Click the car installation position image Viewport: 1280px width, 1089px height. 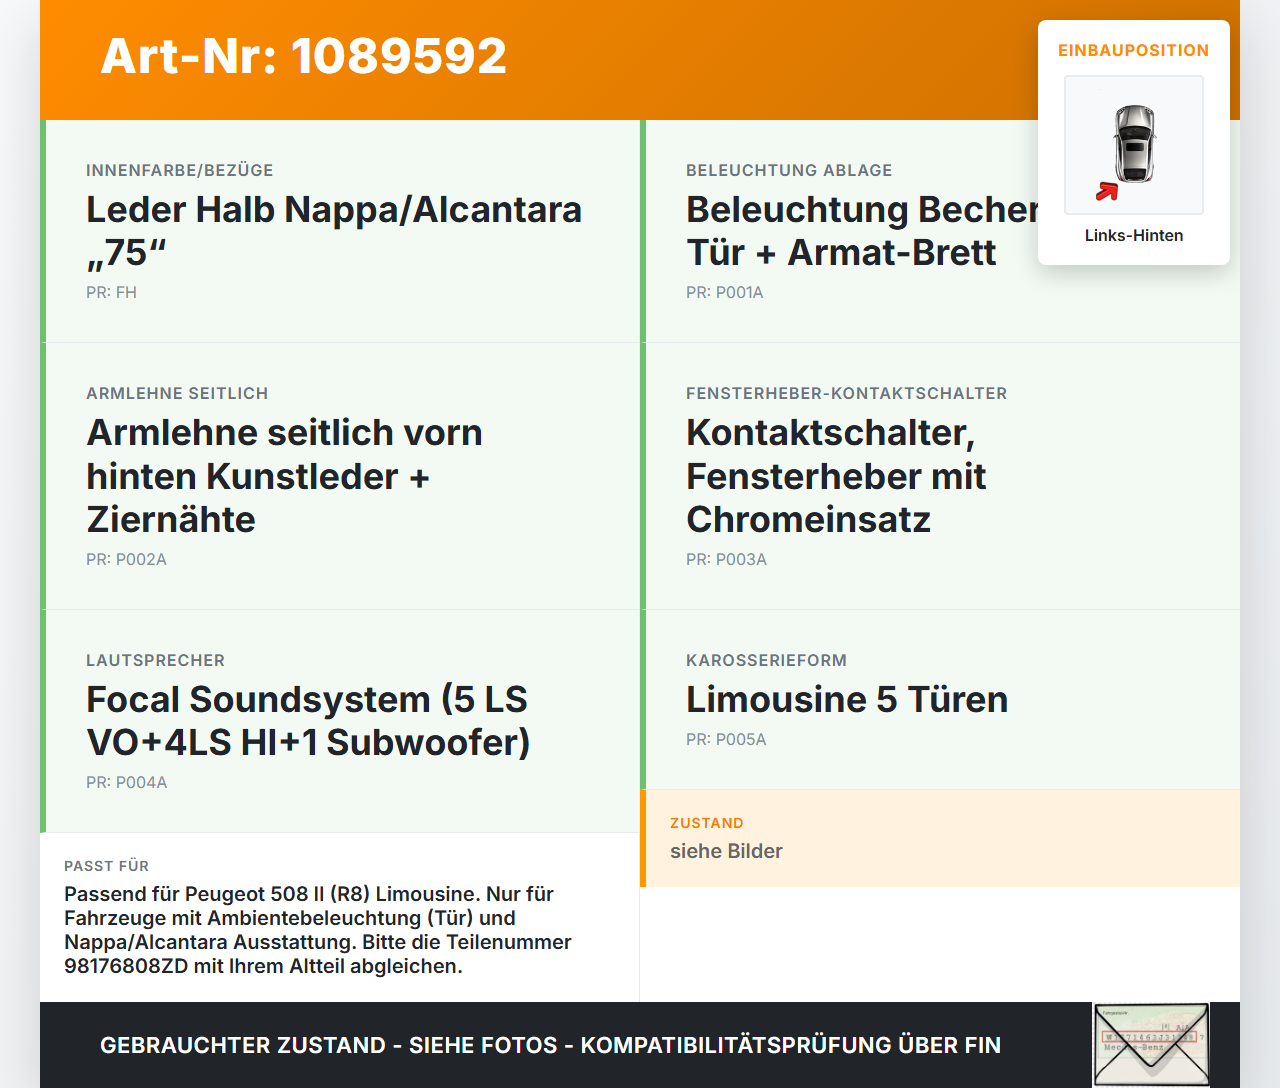click(x=1134, y=145)
